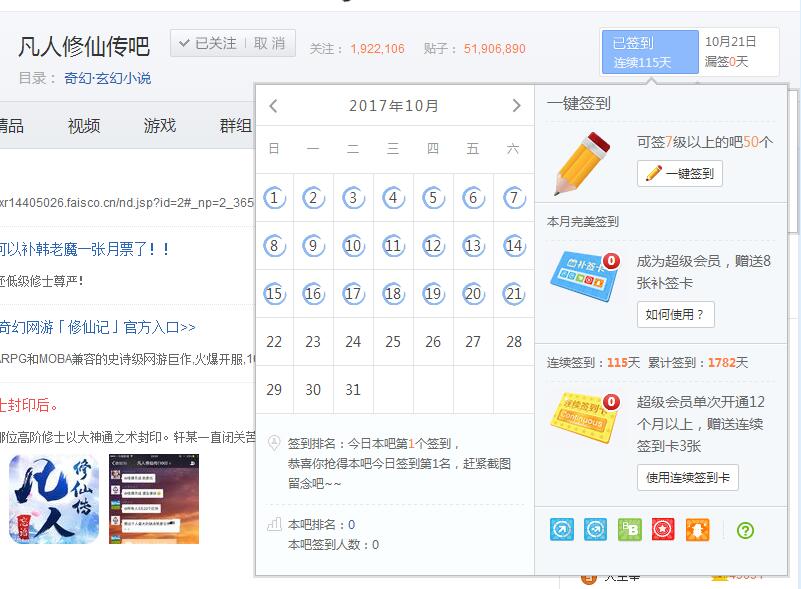Open the 群组 tab
The image size is (801, 589).
coord(235,125)
